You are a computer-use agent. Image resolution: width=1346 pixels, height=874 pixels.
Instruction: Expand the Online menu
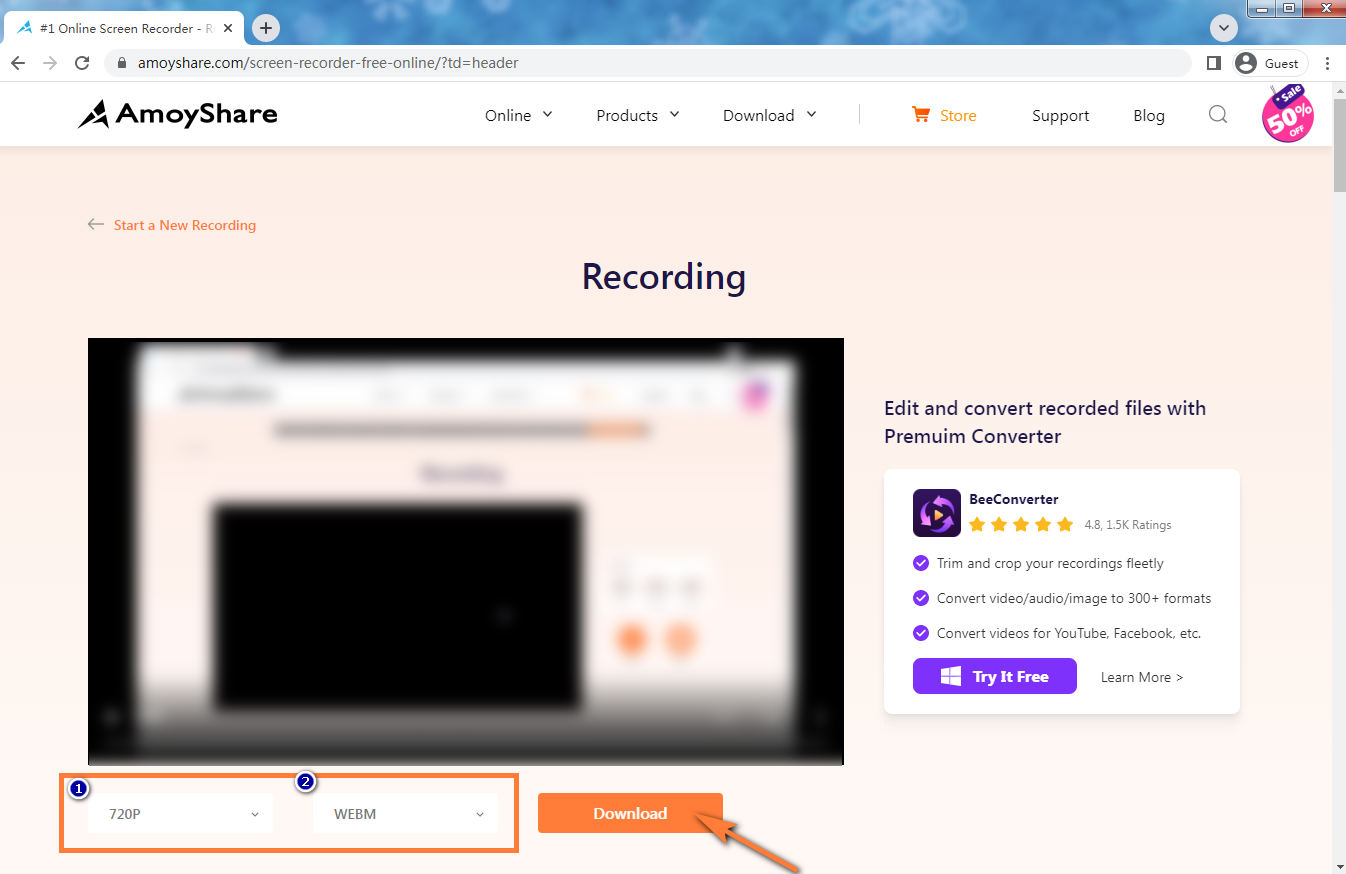519,115
